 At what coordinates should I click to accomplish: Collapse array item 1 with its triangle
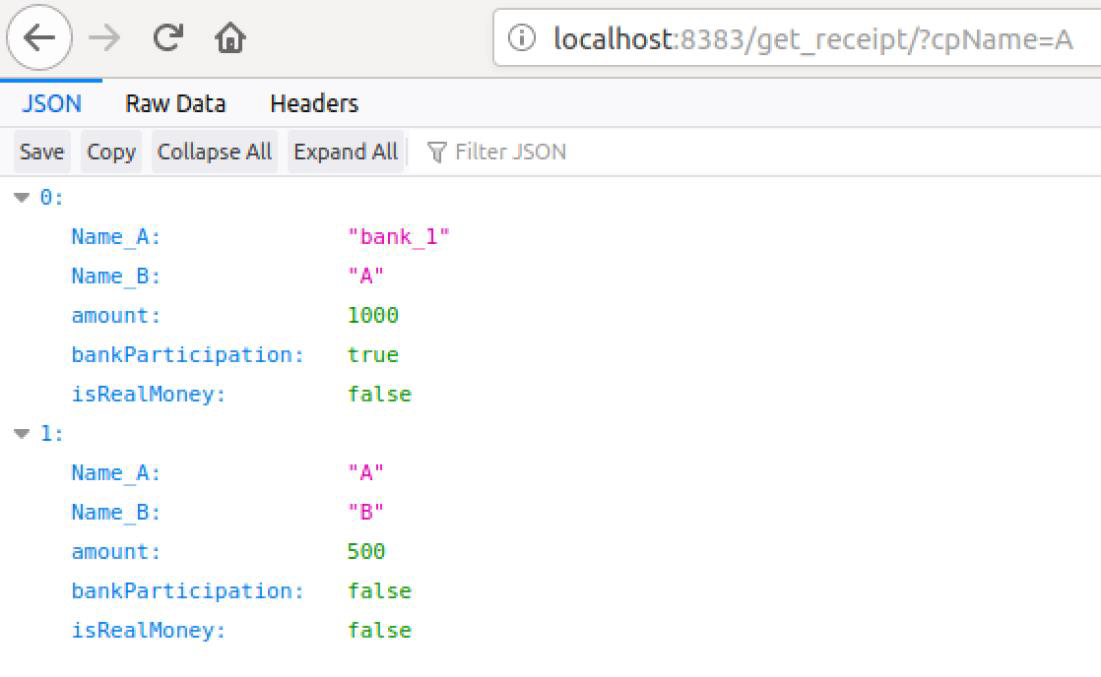point(22,434)
